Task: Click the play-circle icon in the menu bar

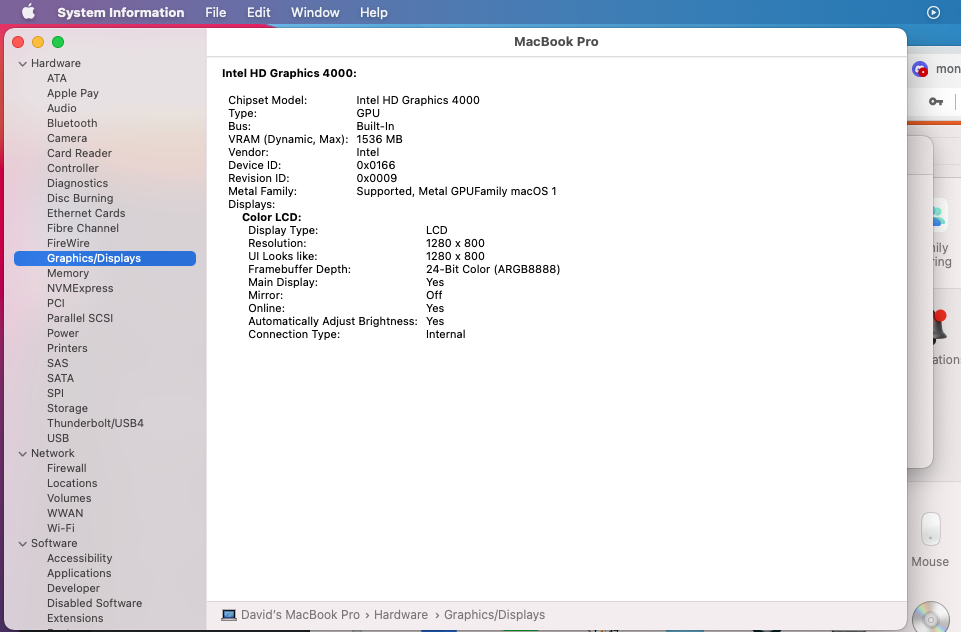Action: click(x=933, y=12)
